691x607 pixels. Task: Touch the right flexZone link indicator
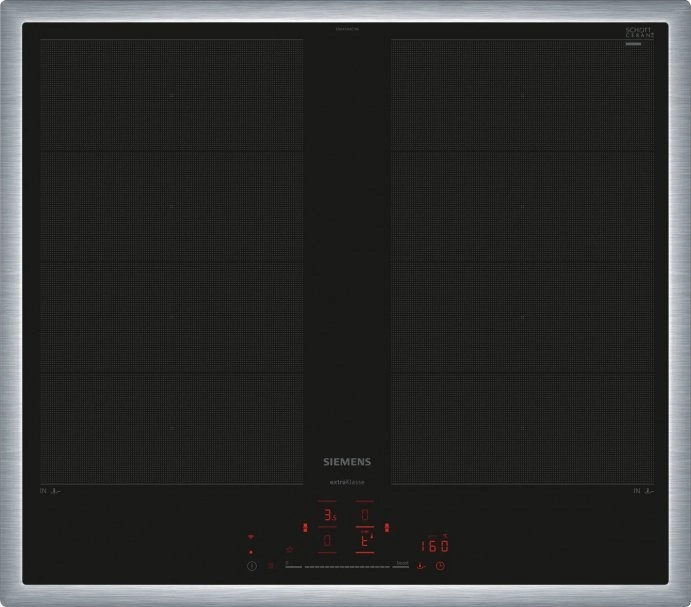point(386,528)
